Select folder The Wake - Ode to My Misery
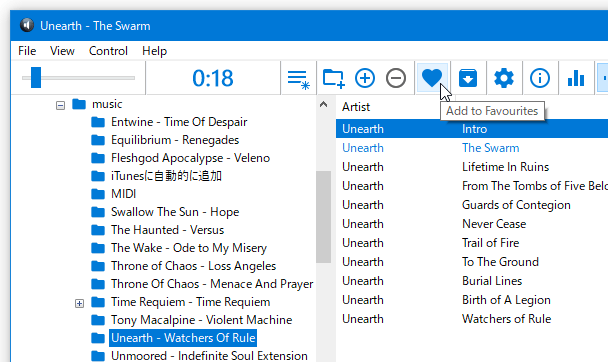Image resolution: width=608 pixels, height=362 pixels. click(x=189, y=248)
